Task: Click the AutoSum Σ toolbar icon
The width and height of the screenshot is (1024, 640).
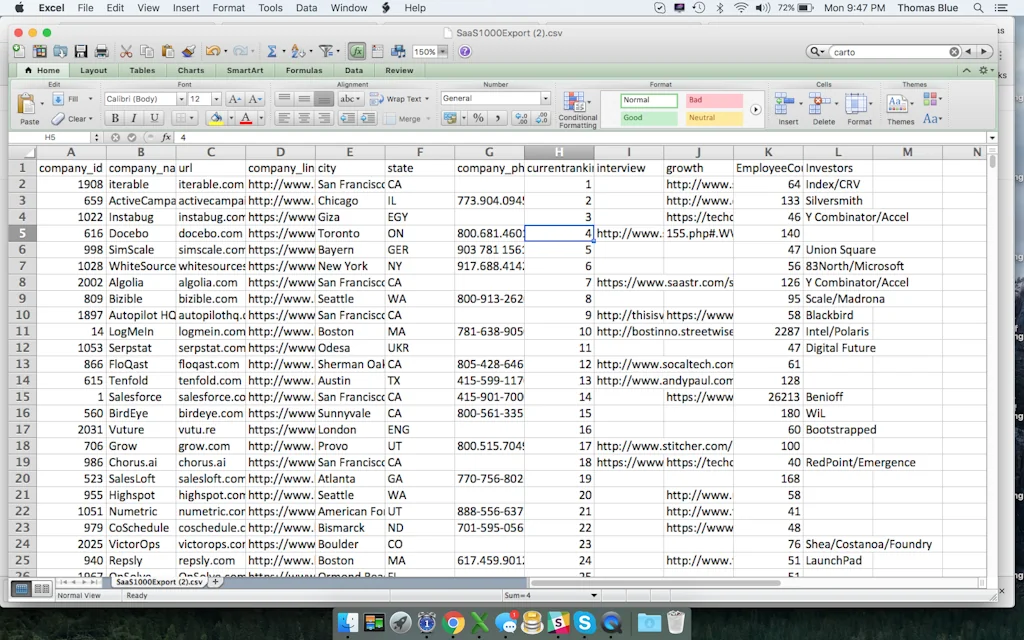Action: pos(272,51)
